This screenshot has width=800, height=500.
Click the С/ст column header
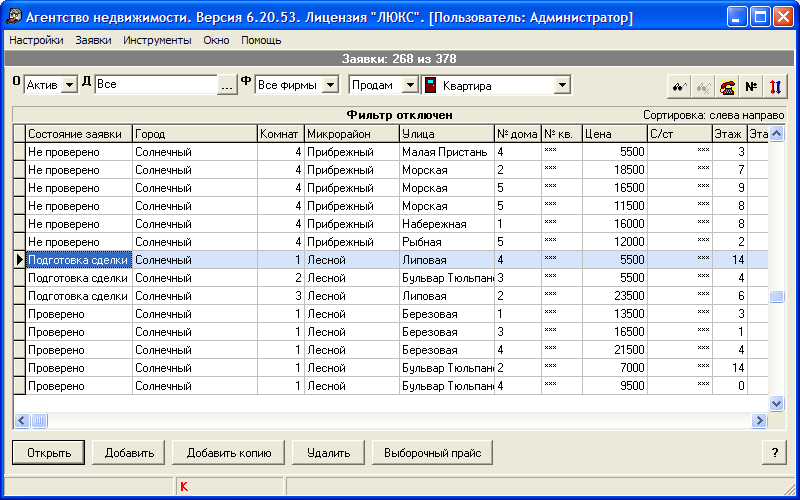[680, 134]
